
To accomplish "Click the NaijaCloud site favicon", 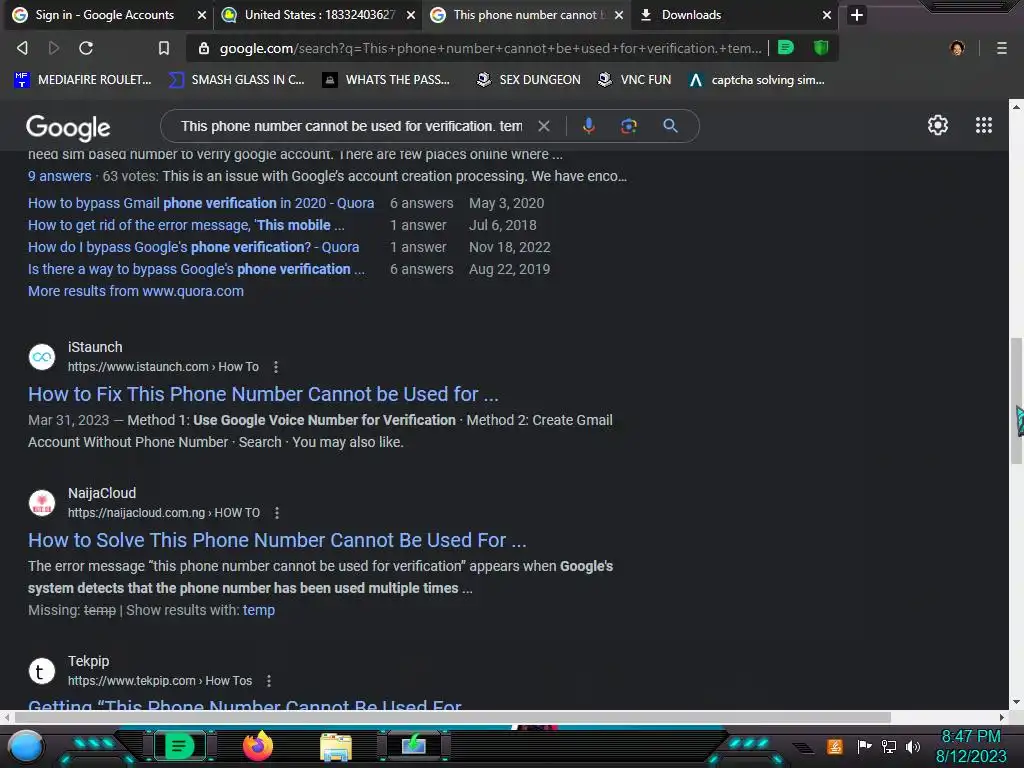I will click(42, 503).
